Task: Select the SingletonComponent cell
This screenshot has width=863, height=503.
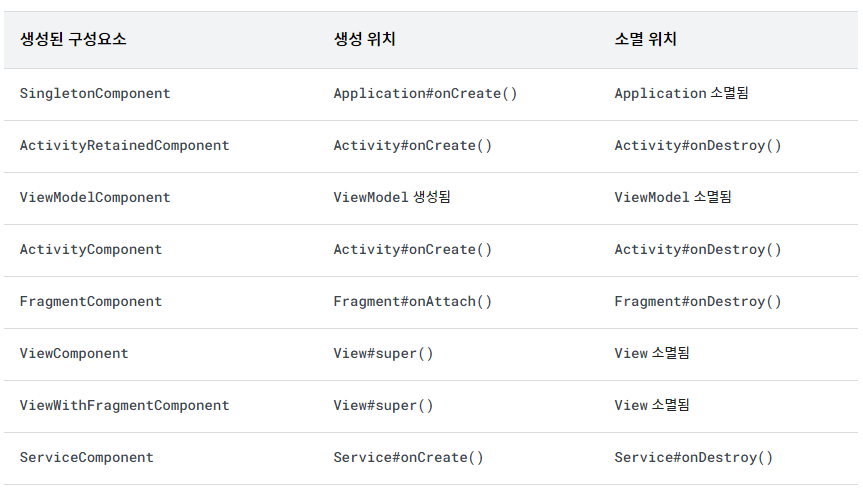Action: pyautogui.click(x=95, y=94)
